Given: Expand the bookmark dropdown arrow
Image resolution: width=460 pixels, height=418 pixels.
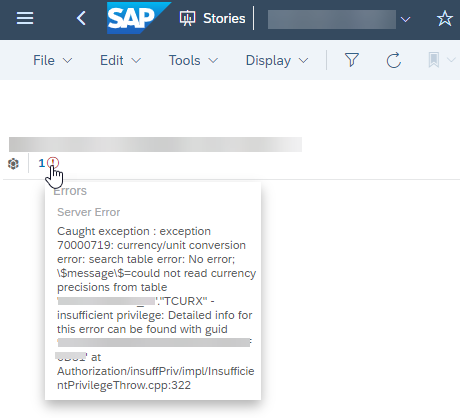Looking at the screenshot, I should [451, 60].
